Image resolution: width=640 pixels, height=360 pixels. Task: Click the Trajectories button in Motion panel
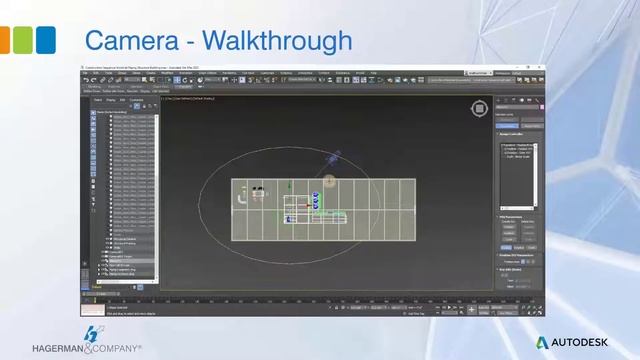tap(532, 126)
